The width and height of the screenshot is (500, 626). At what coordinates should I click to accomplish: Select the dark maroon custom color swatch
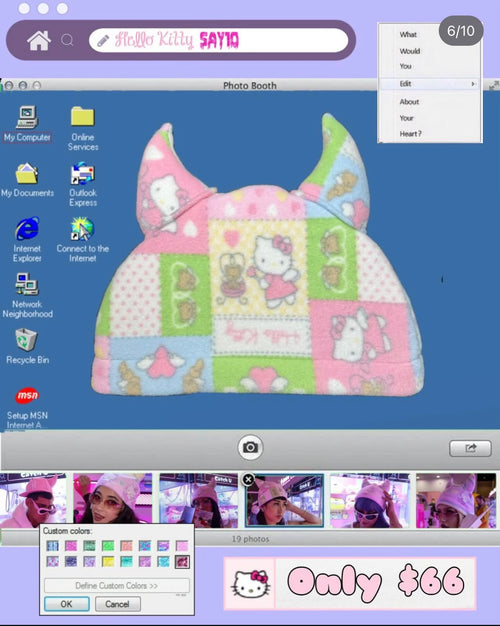tap(182, 562)
